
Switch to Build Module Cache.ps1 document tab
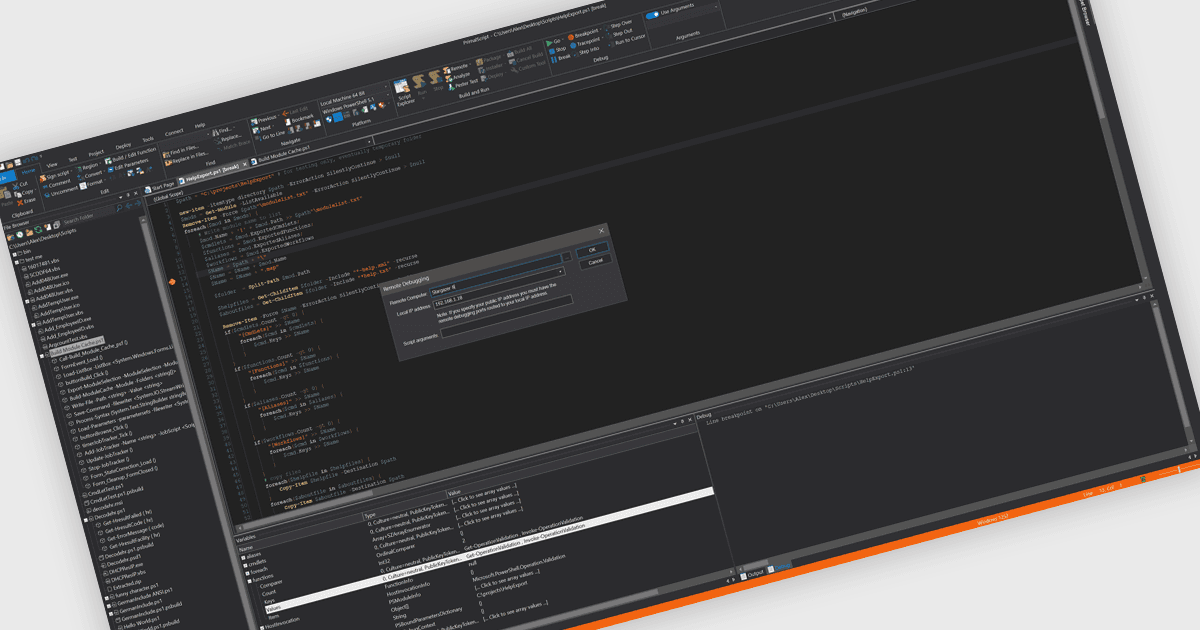click(x=282, y=154)
